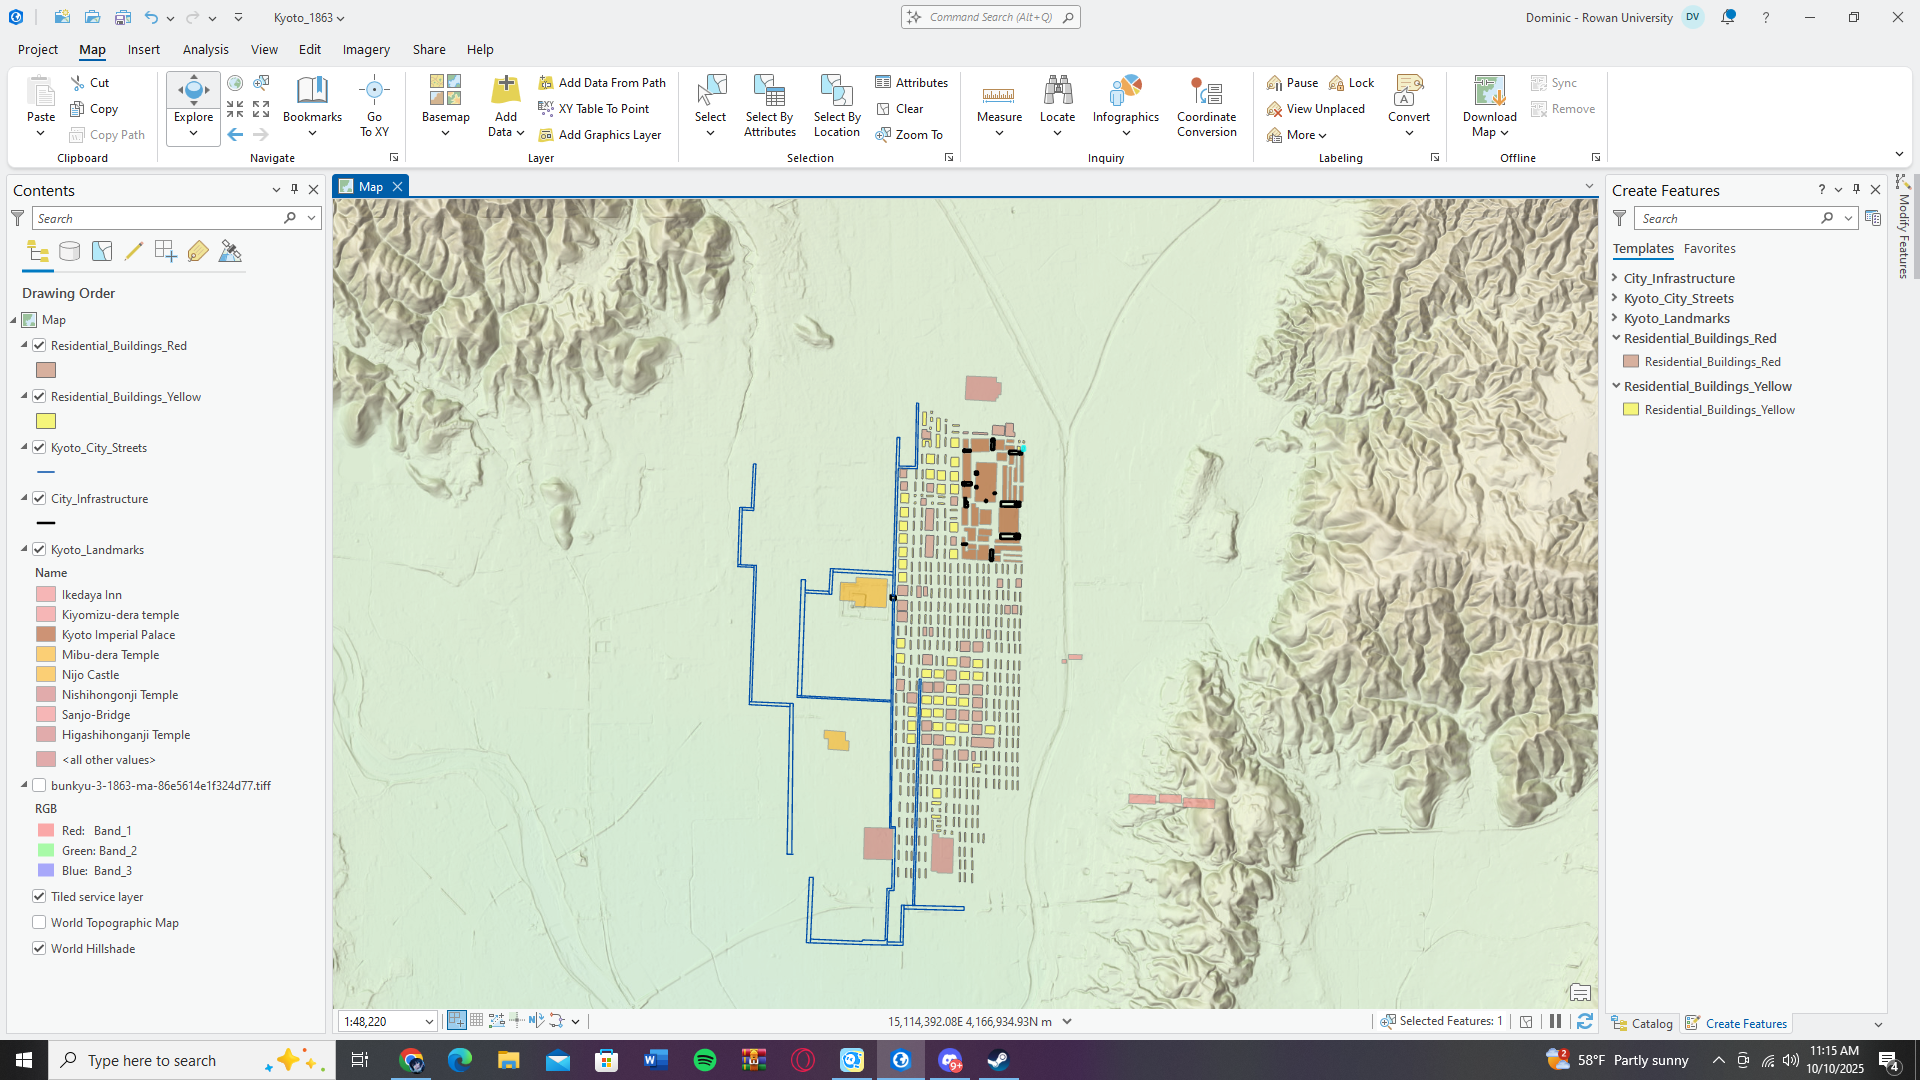Viewport: 1920px width, 1080px height.
Task: Activate the Measure tool
Action: tap(999, 105)
